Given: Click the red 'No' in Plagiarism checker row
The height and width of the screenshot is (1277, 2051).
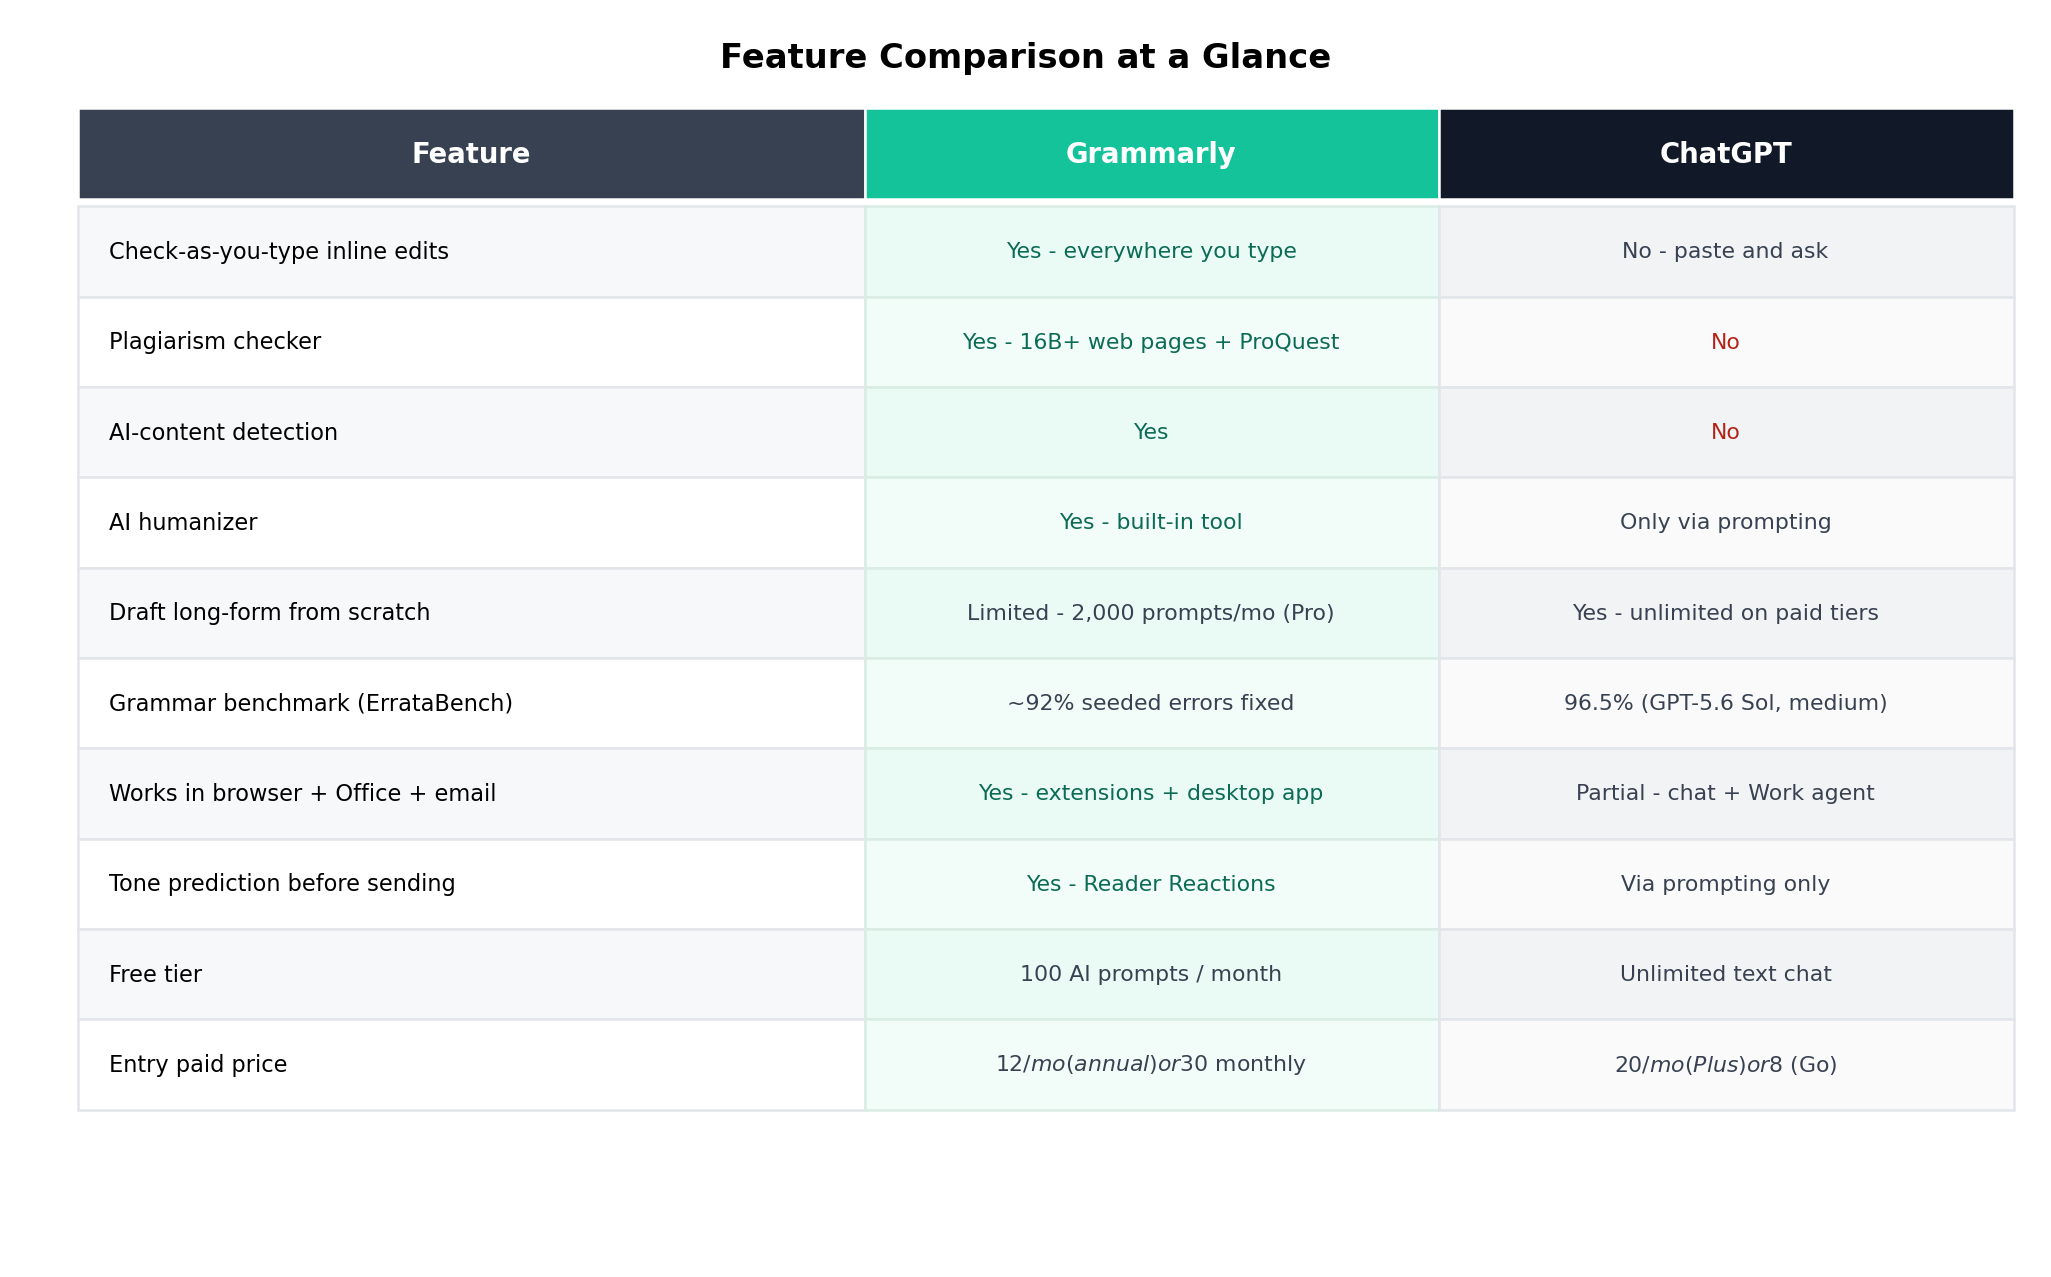Looking at the screenshot, I should coord(1725,342).
